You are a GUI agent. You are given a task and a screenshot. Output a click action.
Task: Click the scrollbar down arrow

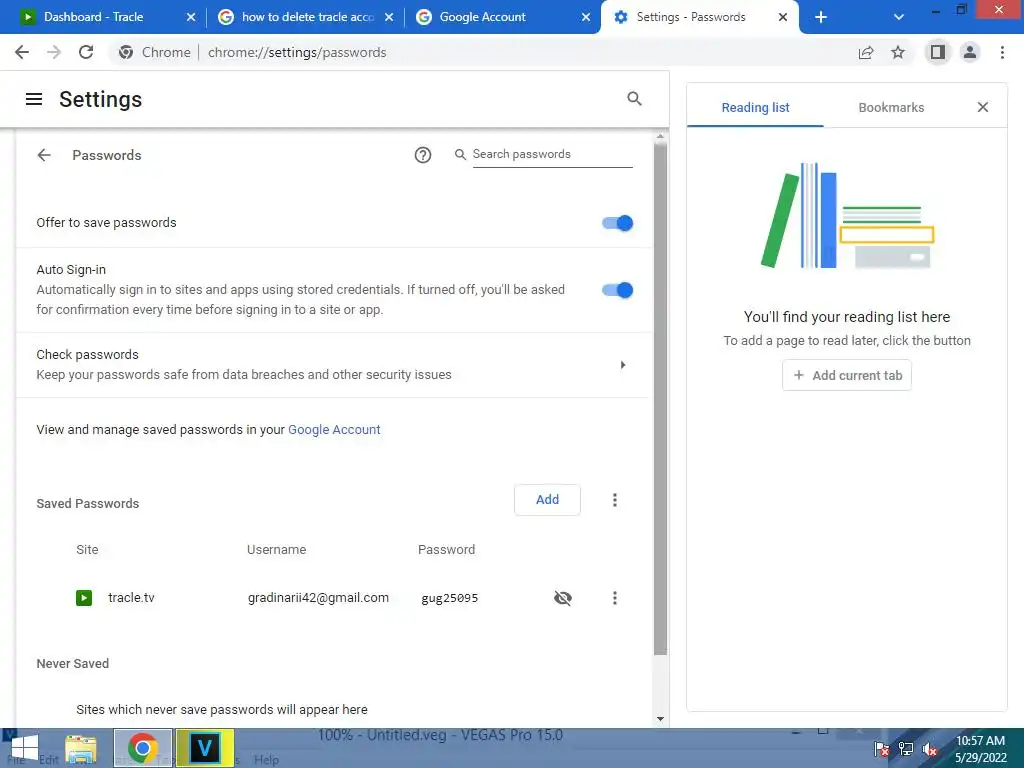660,719
